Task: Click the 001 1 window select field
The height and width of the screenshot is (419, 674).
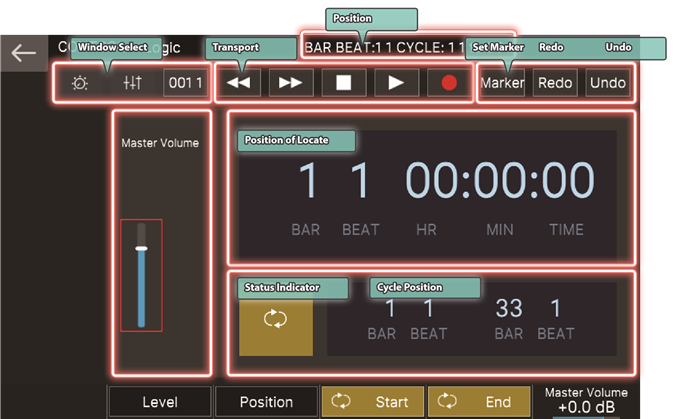Action: 186,83
